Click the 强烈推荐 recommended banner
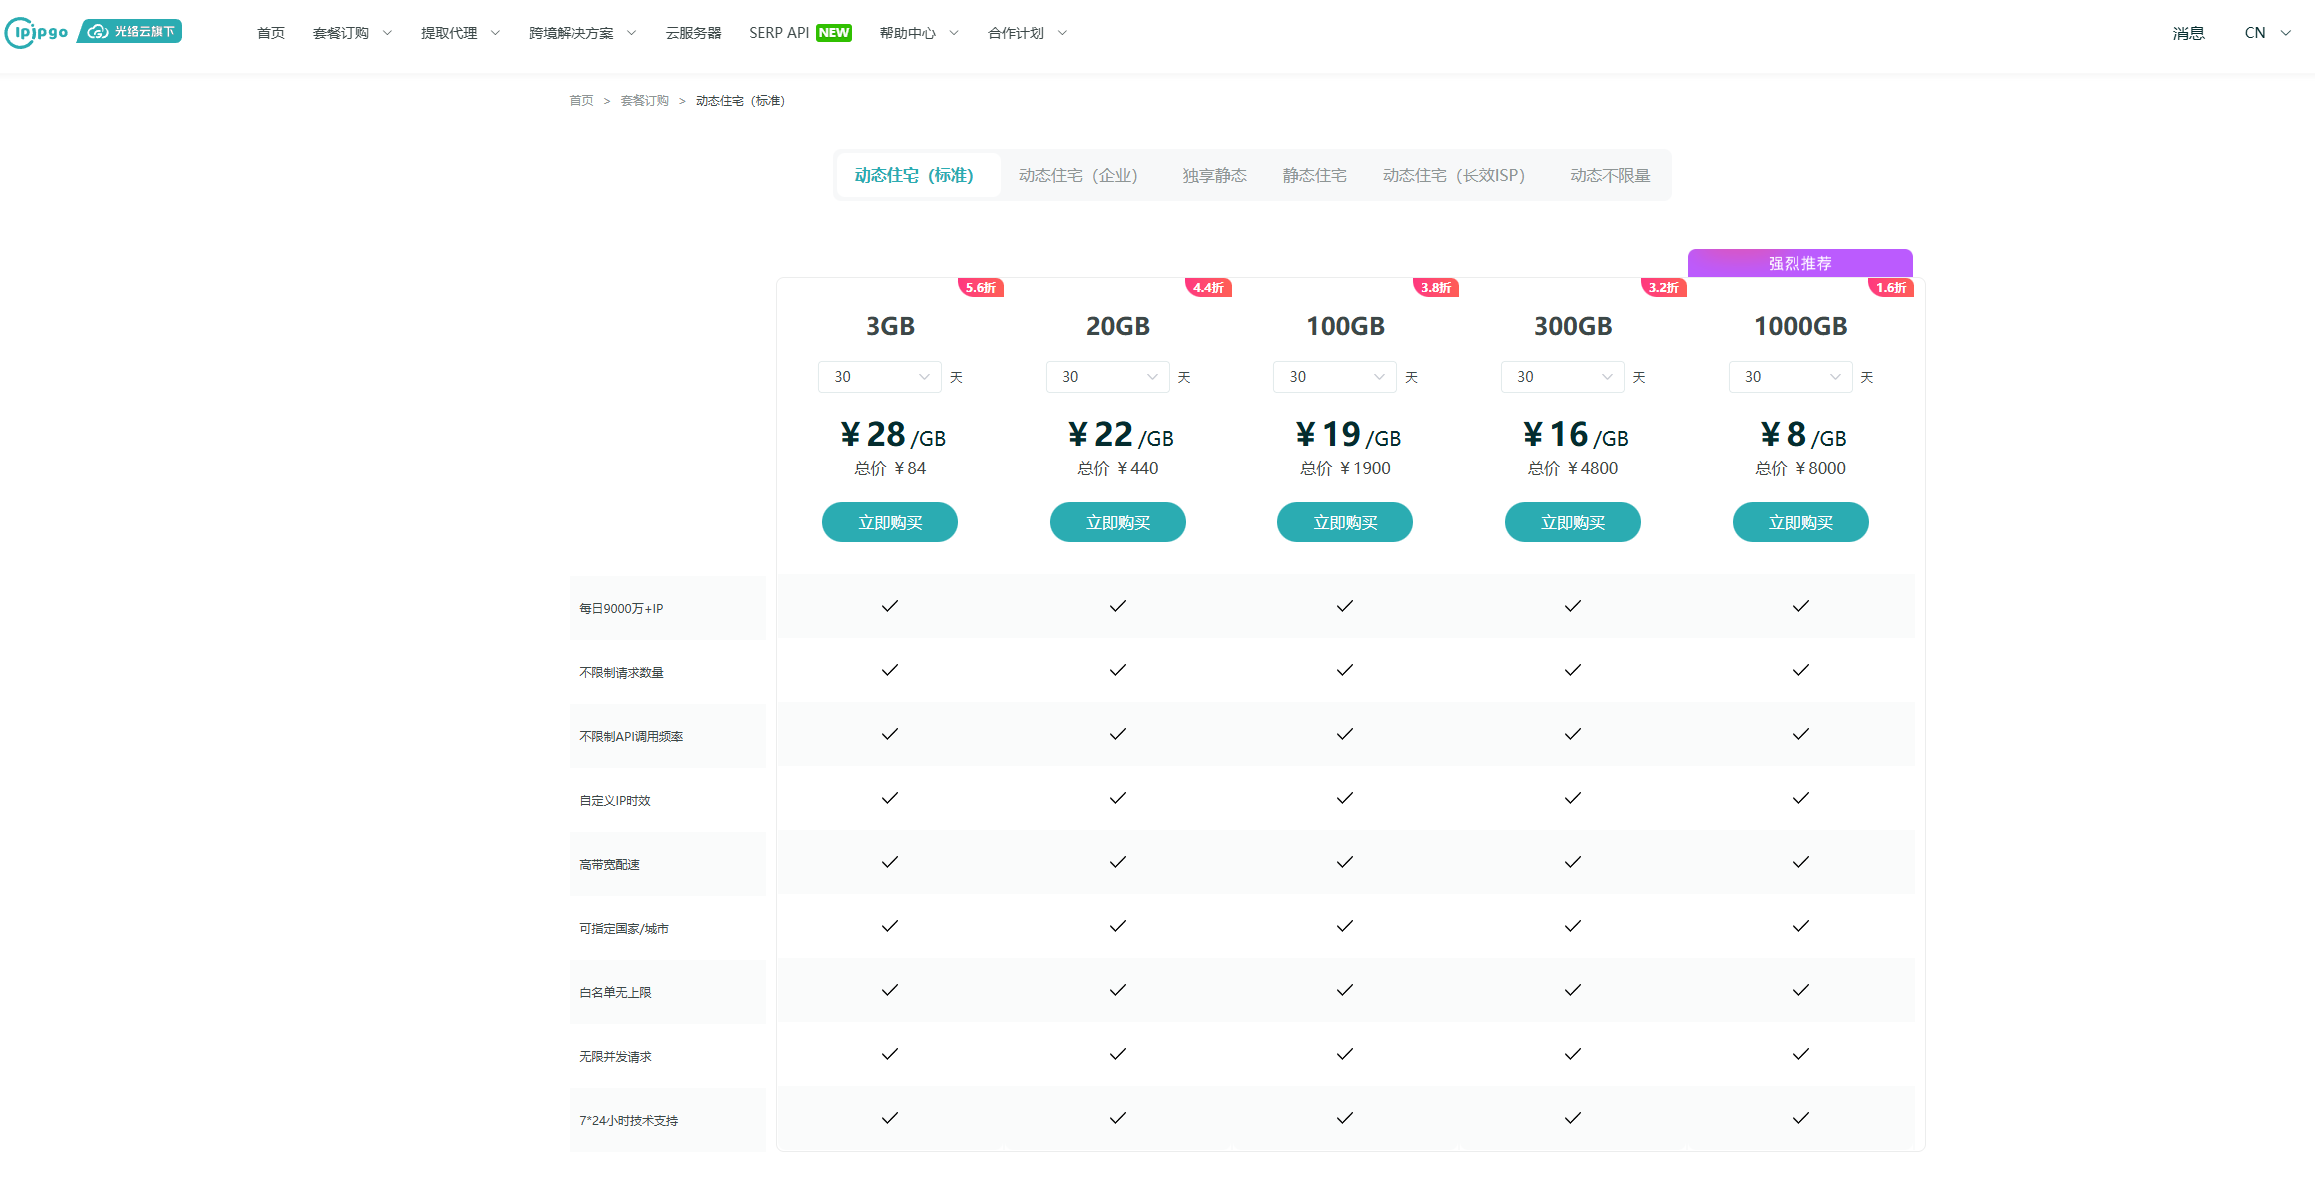This screenshot has height=1184, width=2315. click(x=1799, y=263)
